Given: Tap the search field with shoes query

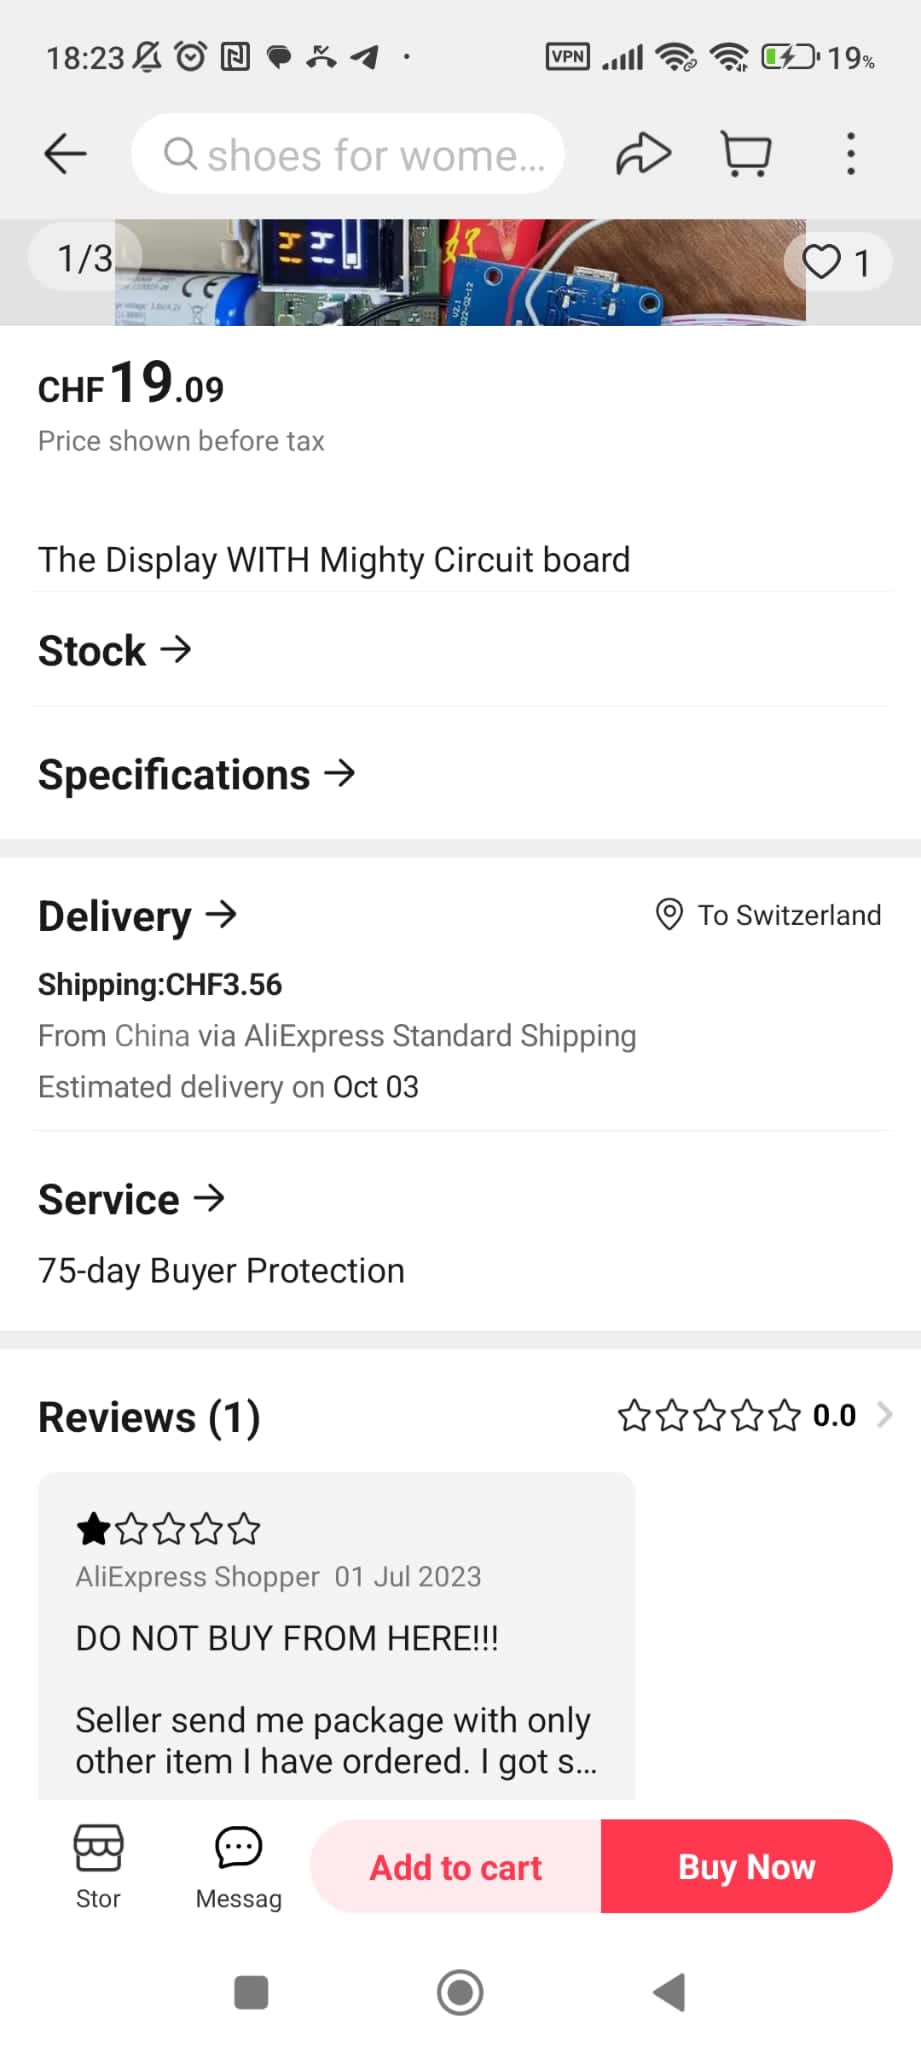Looking at the screenshot, I should pyautogui.click(x=348, y=154).
